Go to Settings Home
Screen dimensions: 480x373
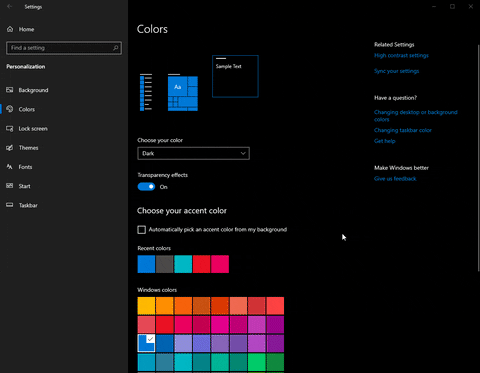coord(64,29)
